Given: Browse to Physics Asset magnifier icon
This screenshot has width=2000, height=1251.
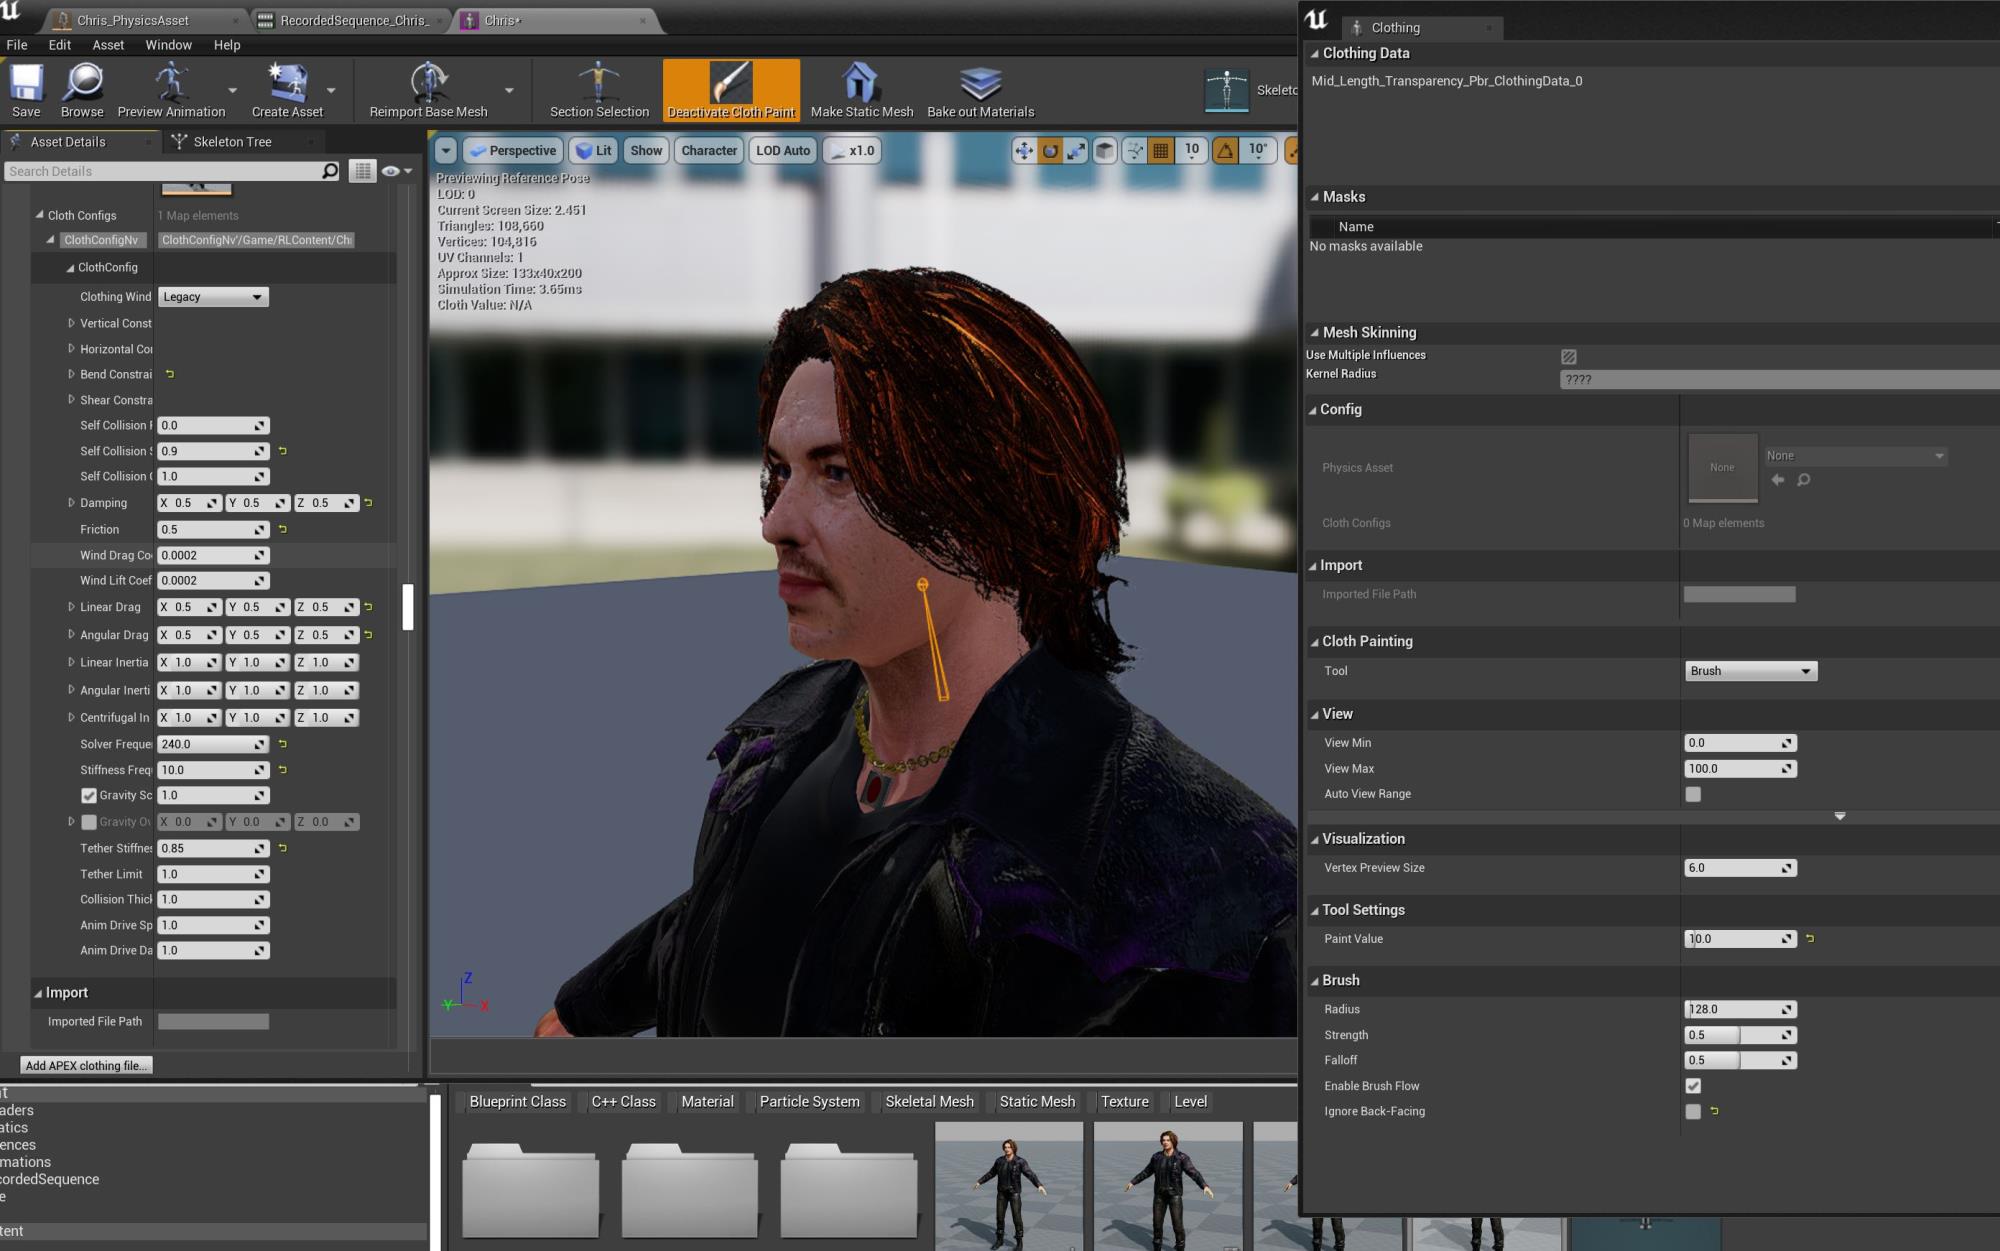Looking at the screenshot, I should 1803,480.
